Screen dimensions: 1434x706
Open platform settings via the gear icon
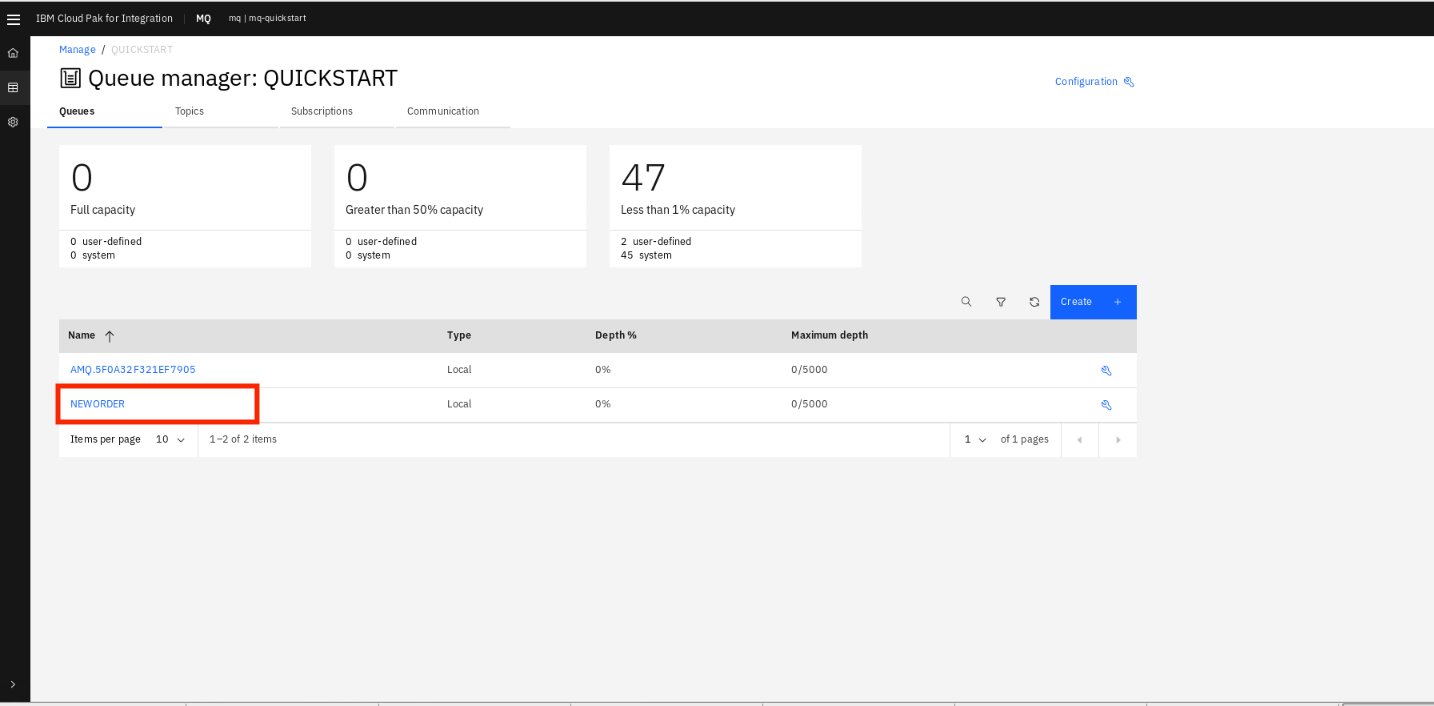(x=13, y=122)
